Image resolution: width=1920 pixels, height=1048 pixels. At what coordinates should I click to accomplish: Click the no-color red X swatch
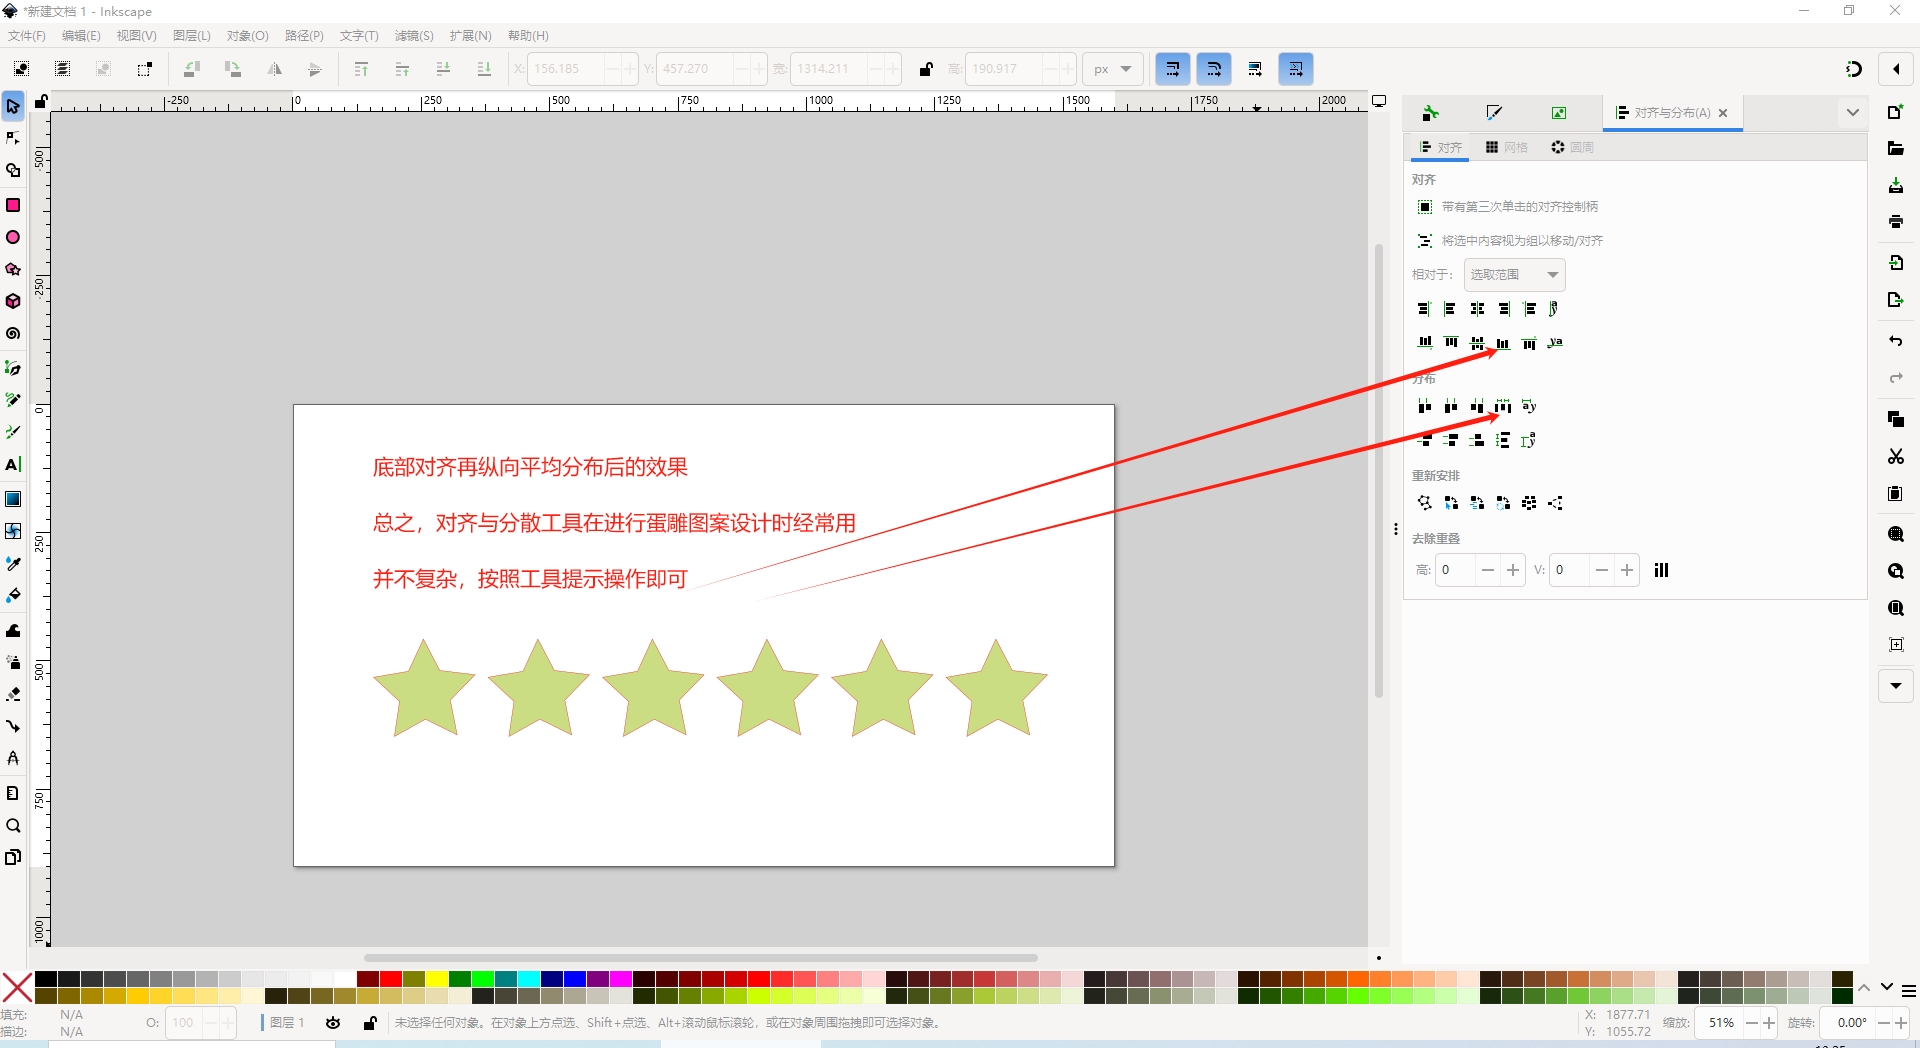pos(17,987)
